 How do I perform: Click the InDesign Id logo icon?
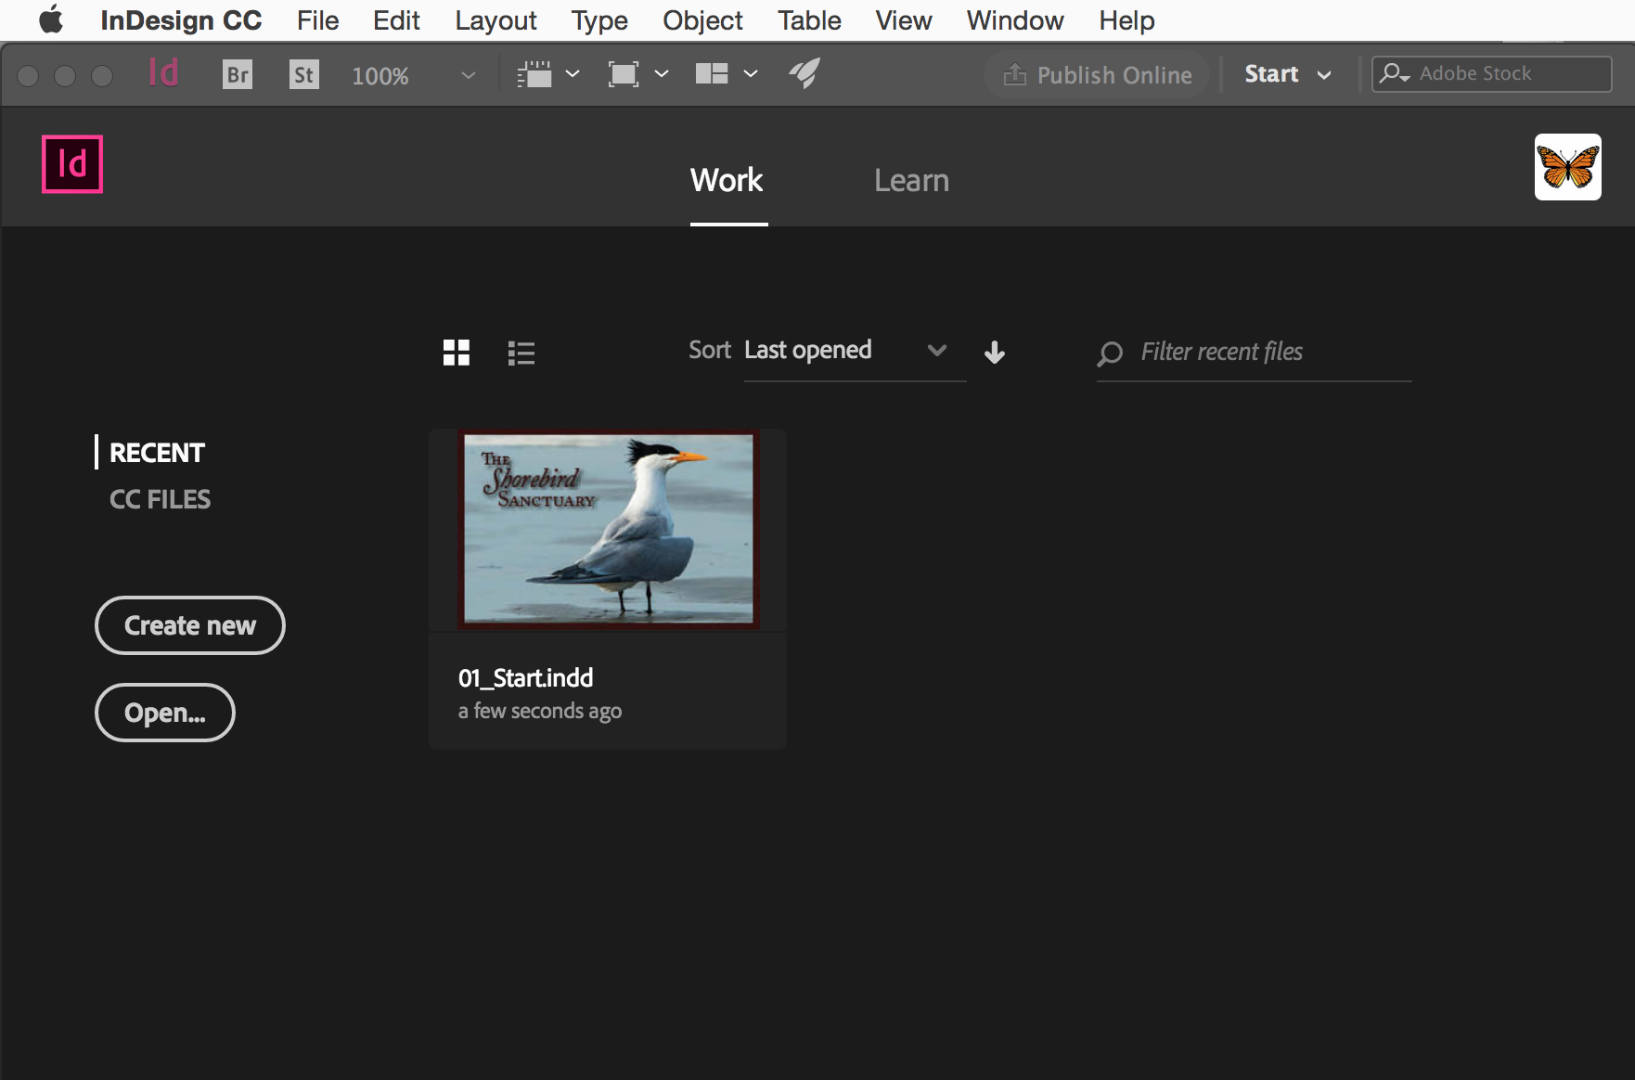[x=163, y=73]
